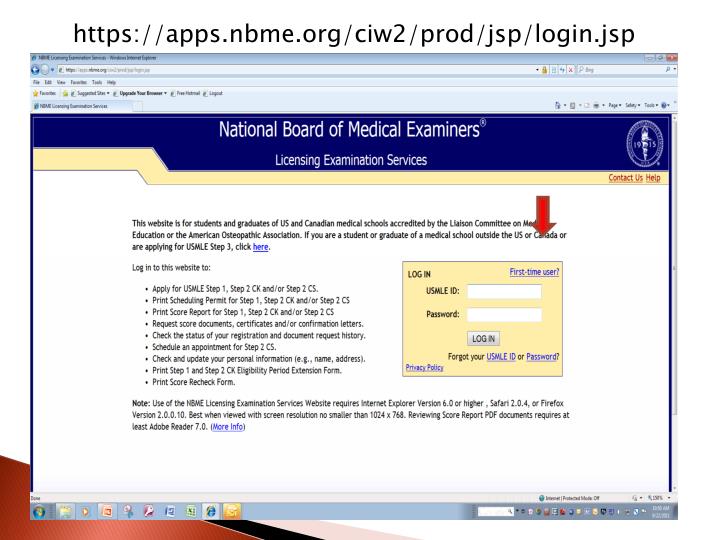Click the forgot USMLE ID link
Screen dimensions: 720x540
[501, 357]
